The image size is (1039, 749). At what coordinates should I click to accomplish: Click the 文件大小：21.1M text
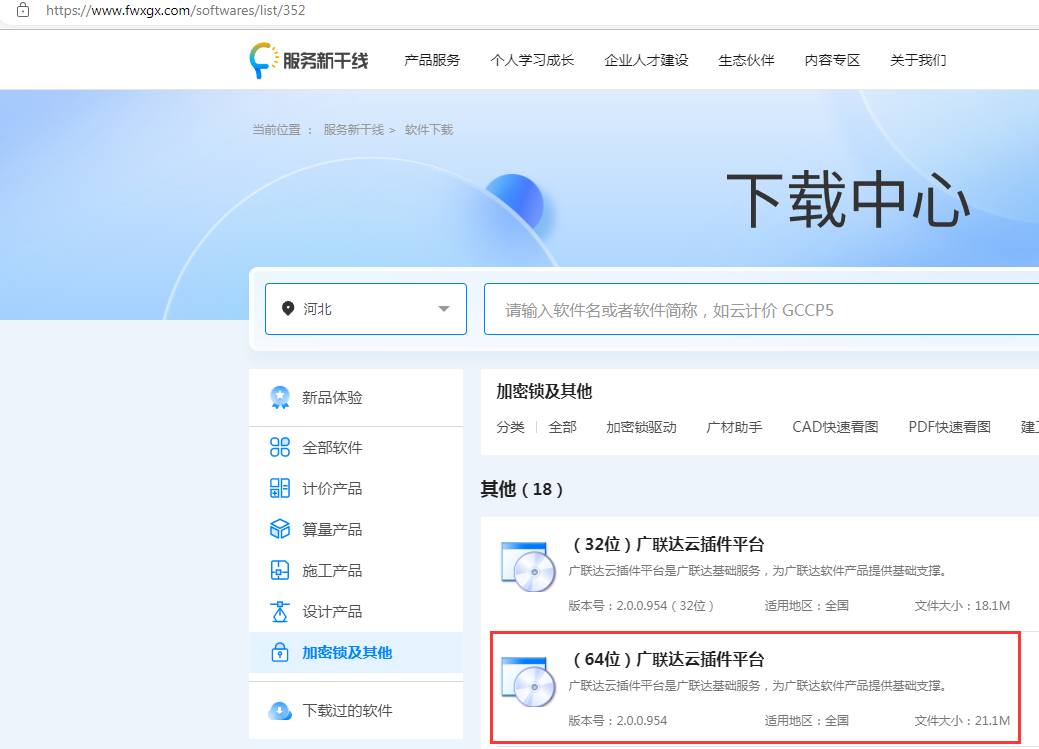pos(962,720)
